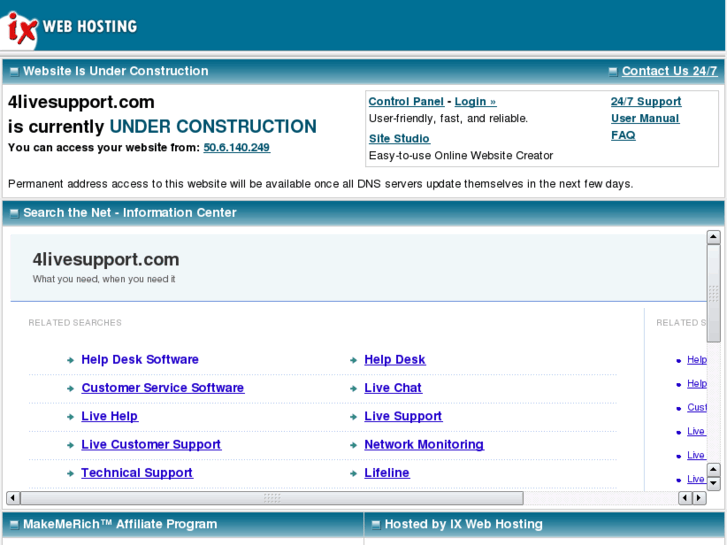
Task: Open Help Desk Software related search
Action: pyautogui.click(x=140, y=359)
